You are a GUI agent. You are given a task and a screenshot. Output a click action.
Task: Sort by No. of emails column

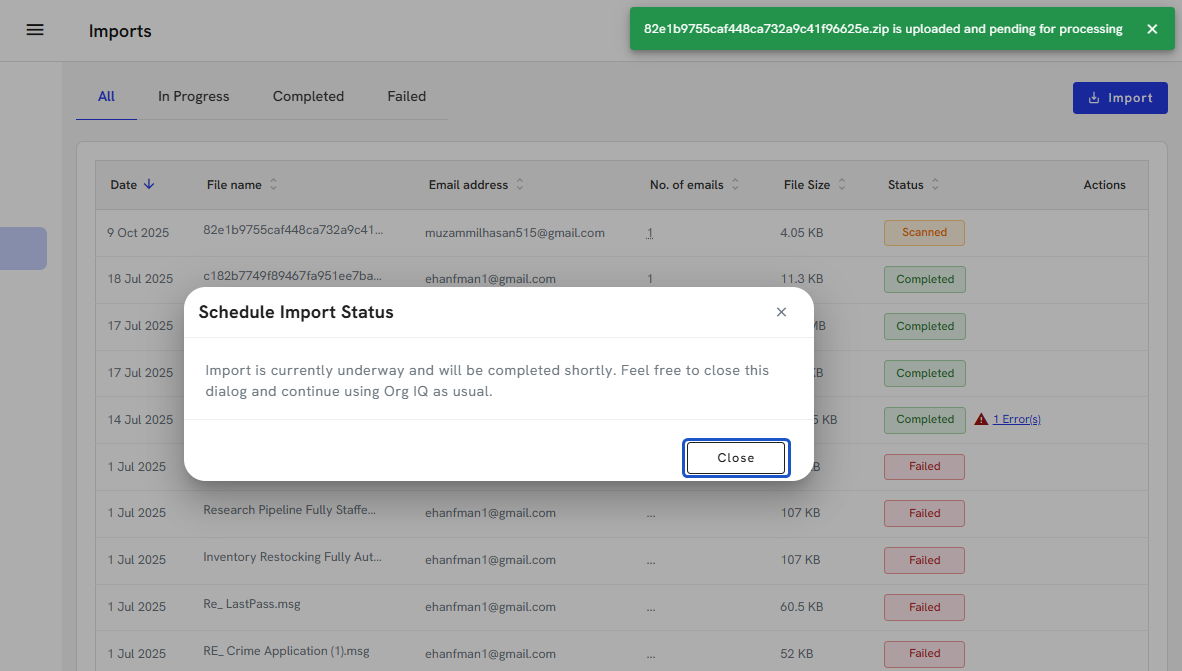click(735, 185)
